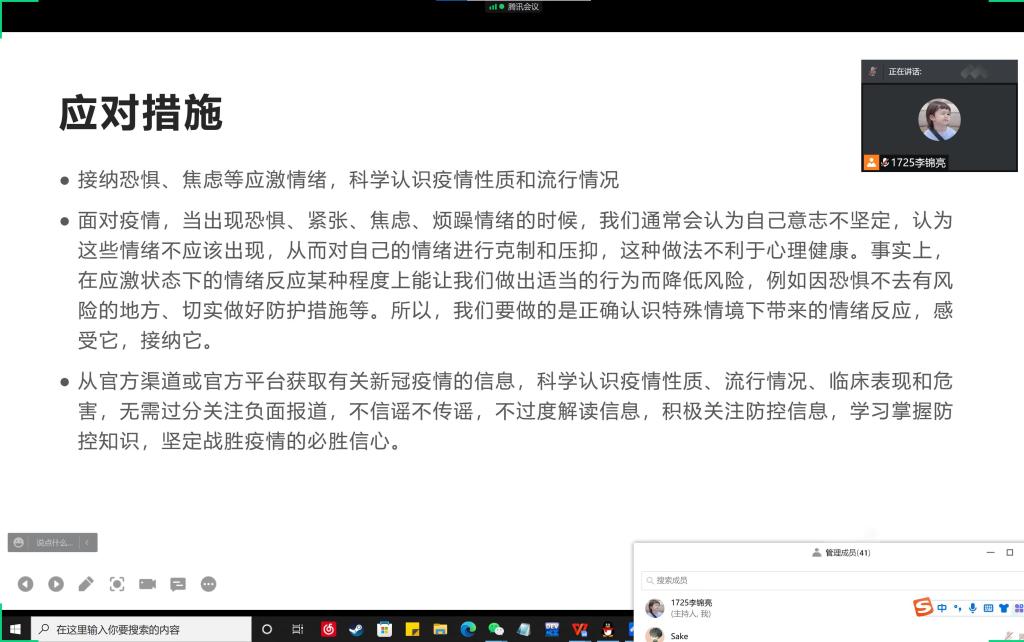Click the emoji smiley in chat bar
The width and height of the screenshot is (1024, 642).
[x=19, y=542]
